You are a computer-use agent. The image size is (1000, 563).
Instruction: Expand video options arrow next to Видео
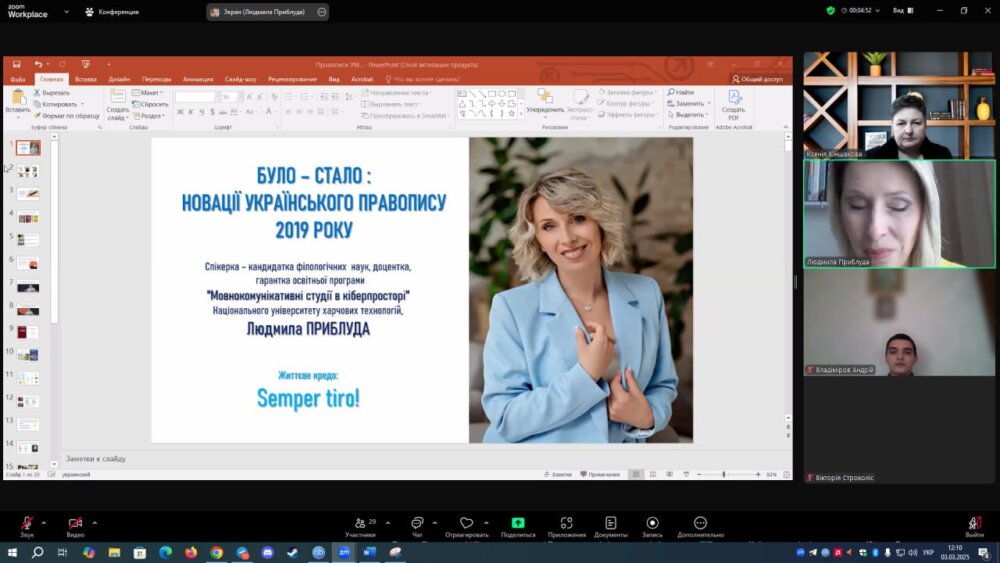(x=94, y=523)
